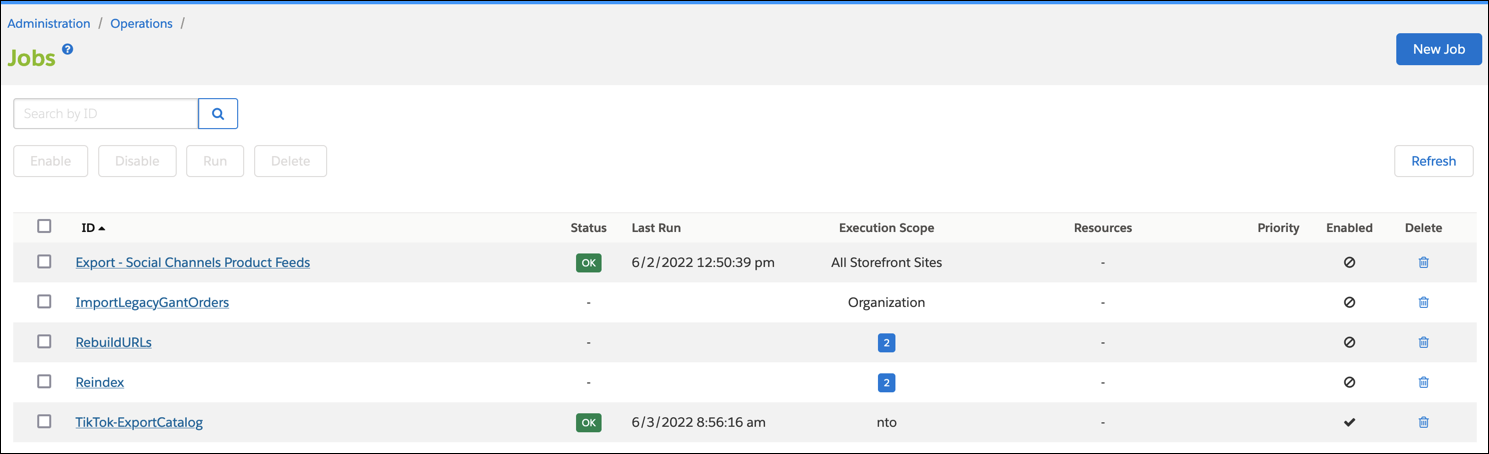Navigate to Operations breadcrumb
This screenshot has height=454, width=1489.
141,23
